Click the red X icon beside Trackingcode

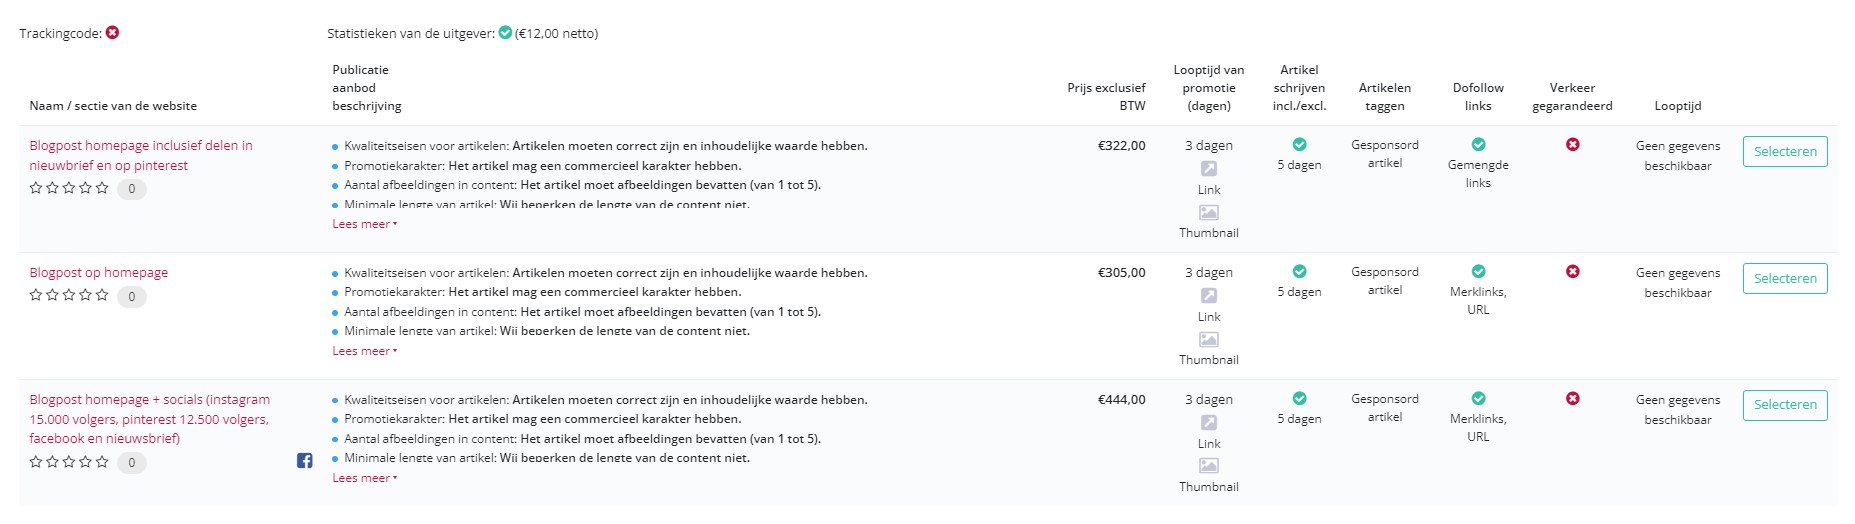pyautogui.click(x=113, y=33)
